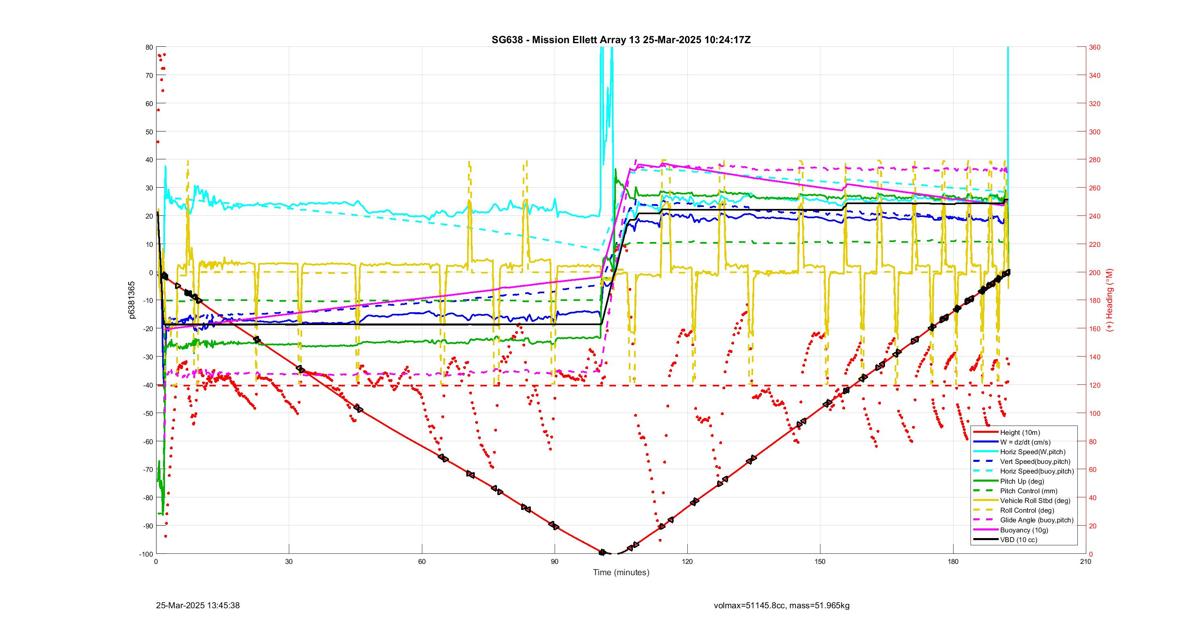Select the 'Vert Speed(buoy,pitch)' legend entry

[1024, 461]
